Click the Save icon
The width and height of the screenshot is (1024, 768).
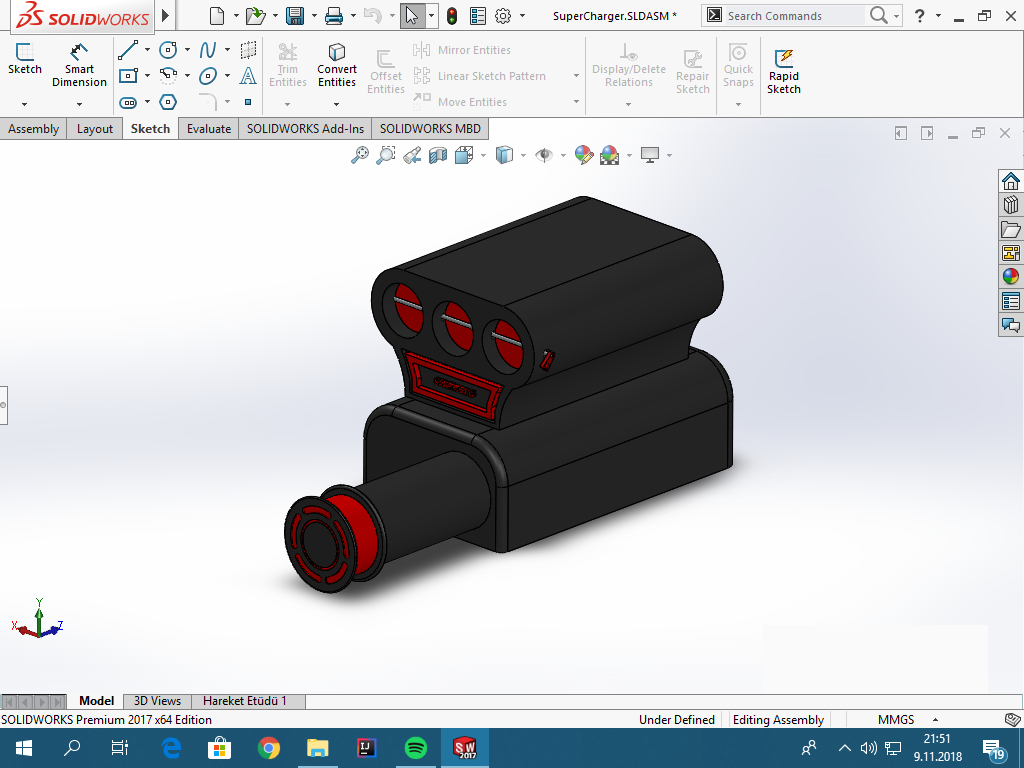(x=295, y=16)
